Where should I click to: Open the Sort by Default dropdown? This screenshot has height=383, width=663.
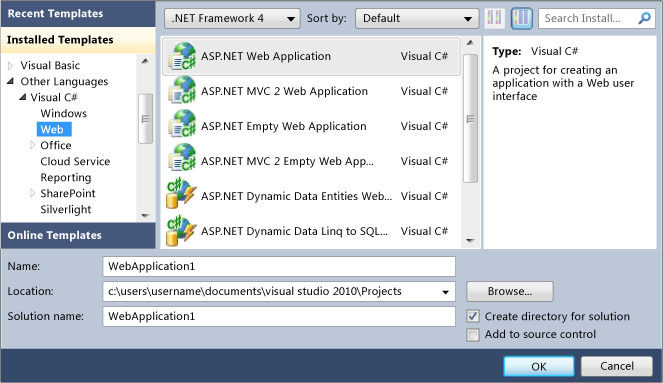tap(417, 18)
